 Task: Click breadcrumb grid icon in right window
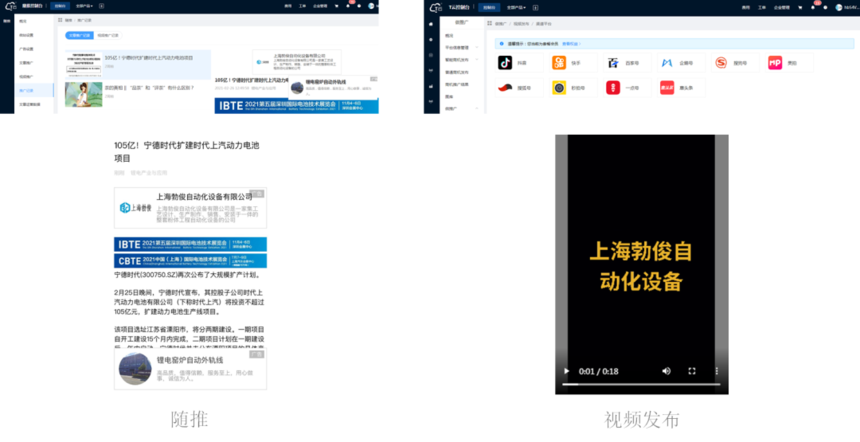tap(489, 24)
